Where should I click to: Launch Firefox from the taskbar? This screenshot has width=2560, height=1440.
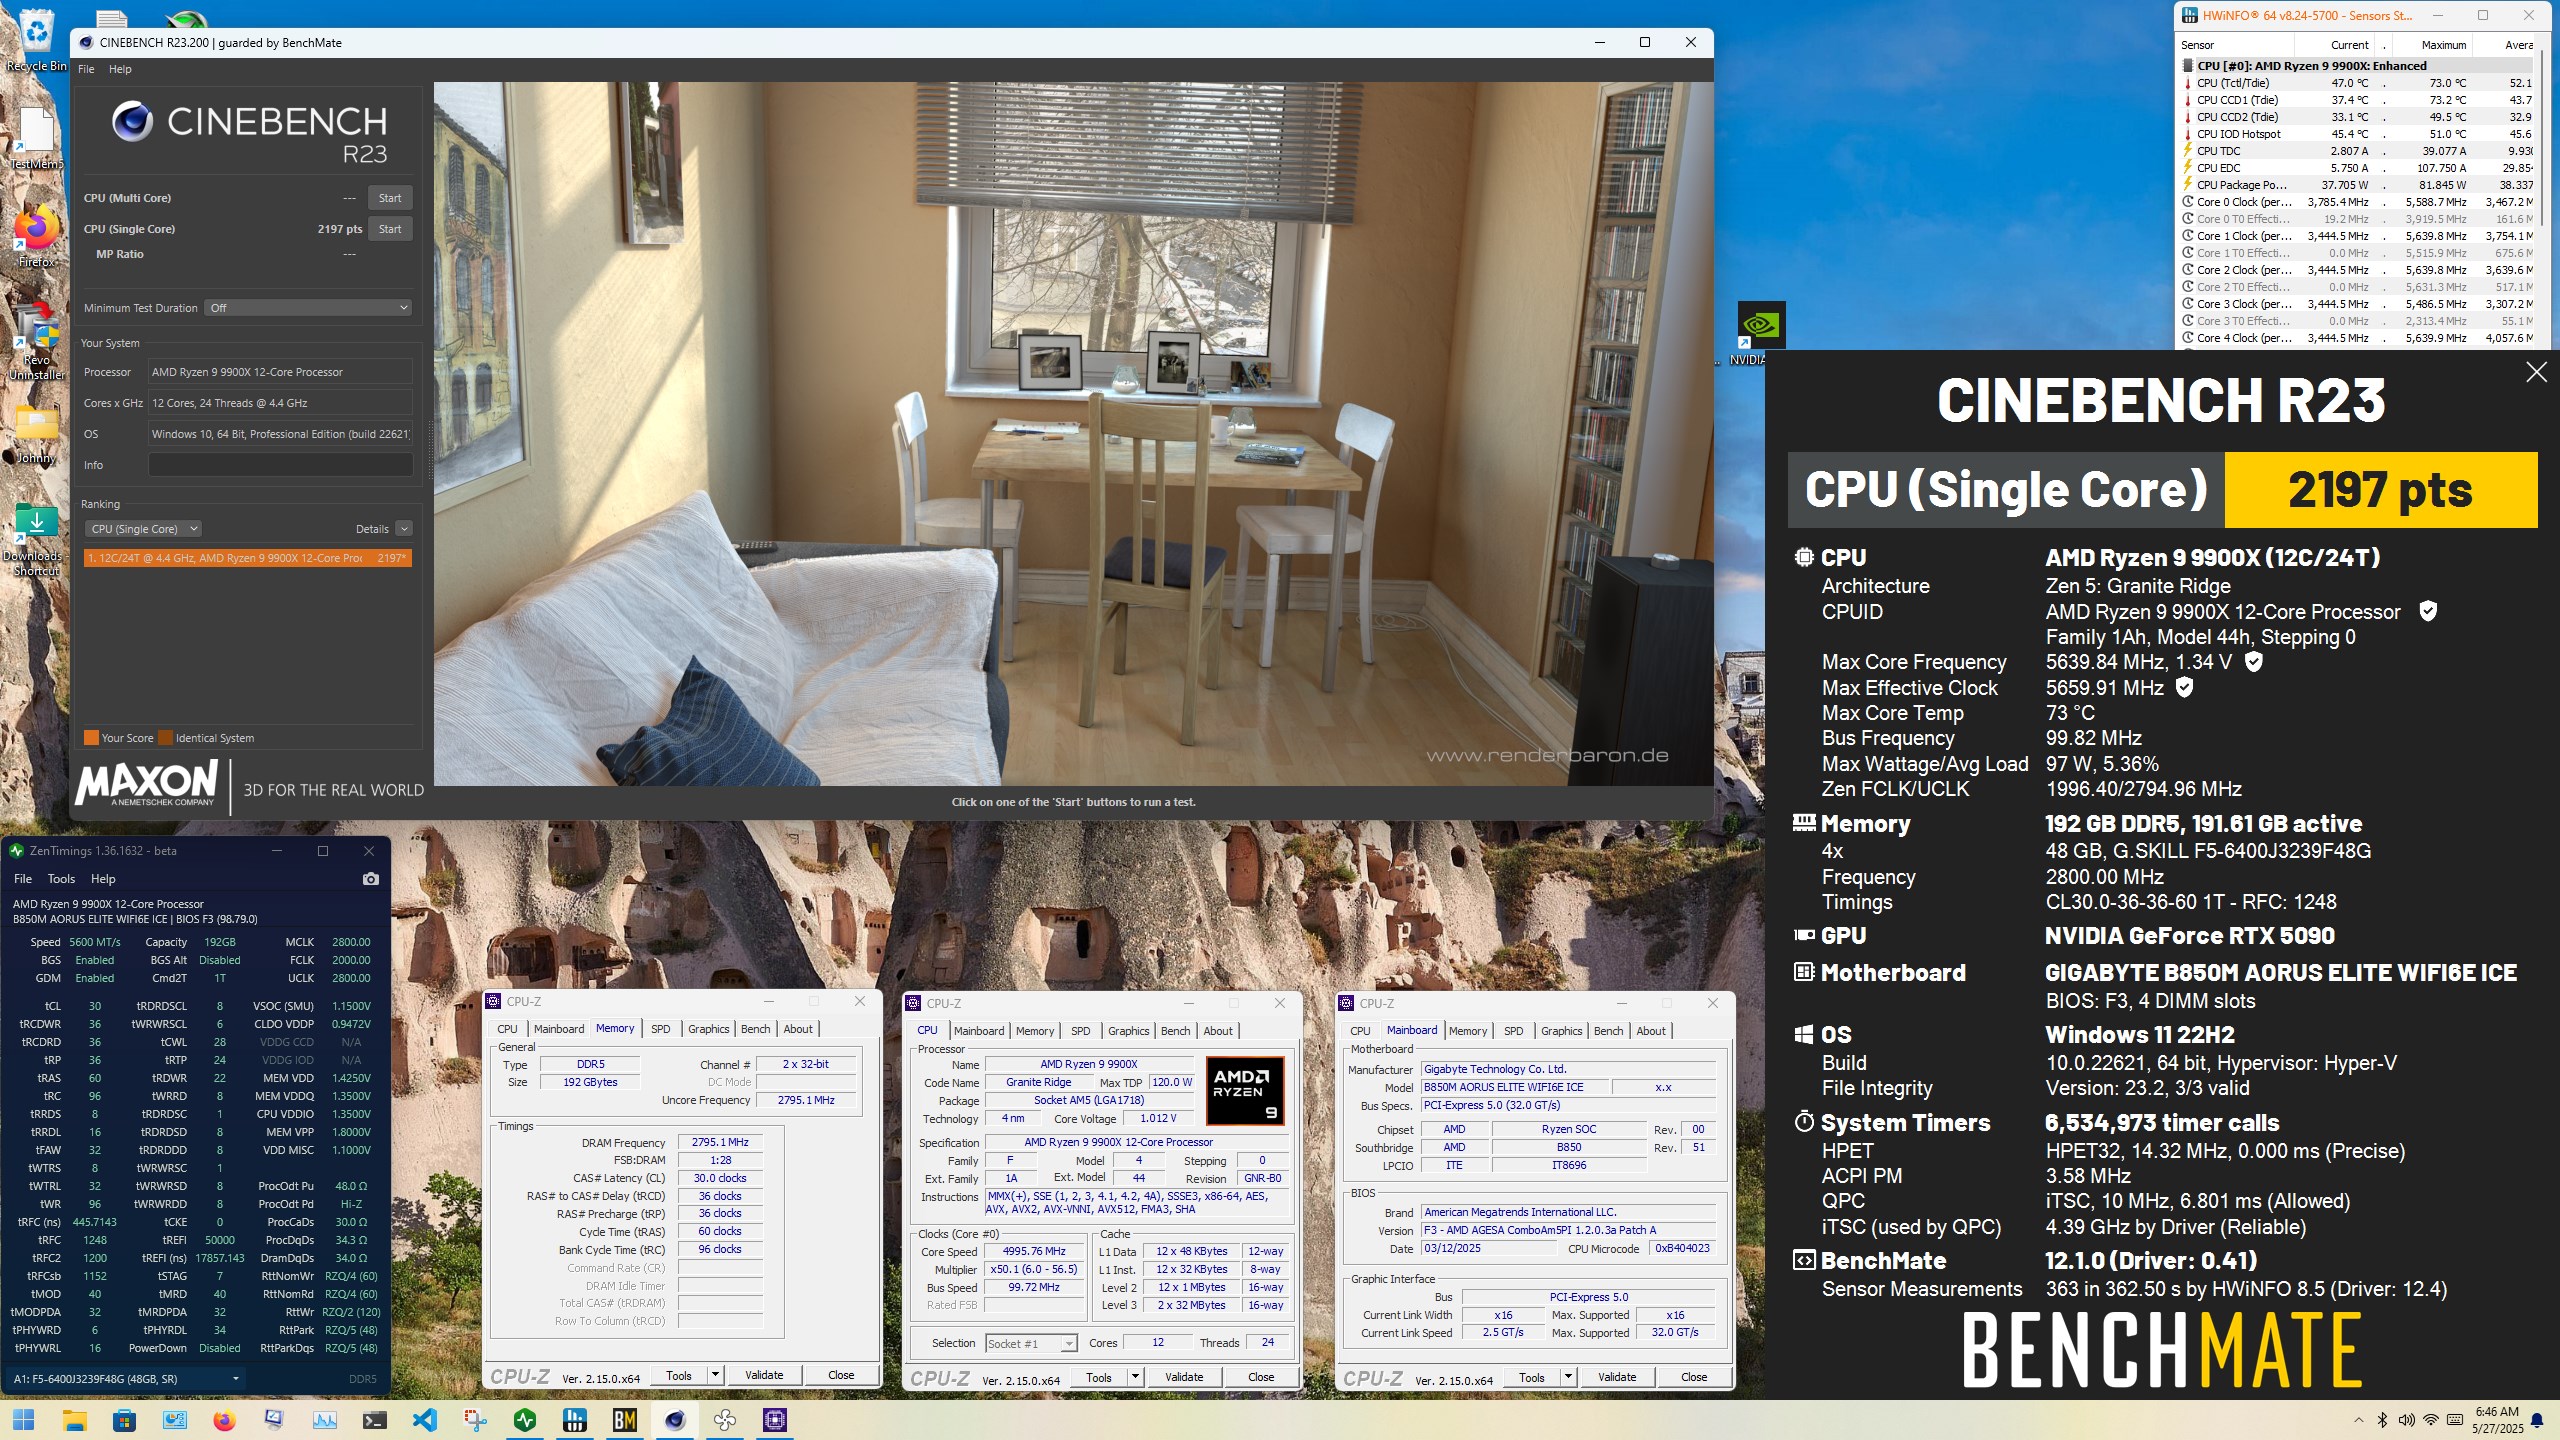224,1420
